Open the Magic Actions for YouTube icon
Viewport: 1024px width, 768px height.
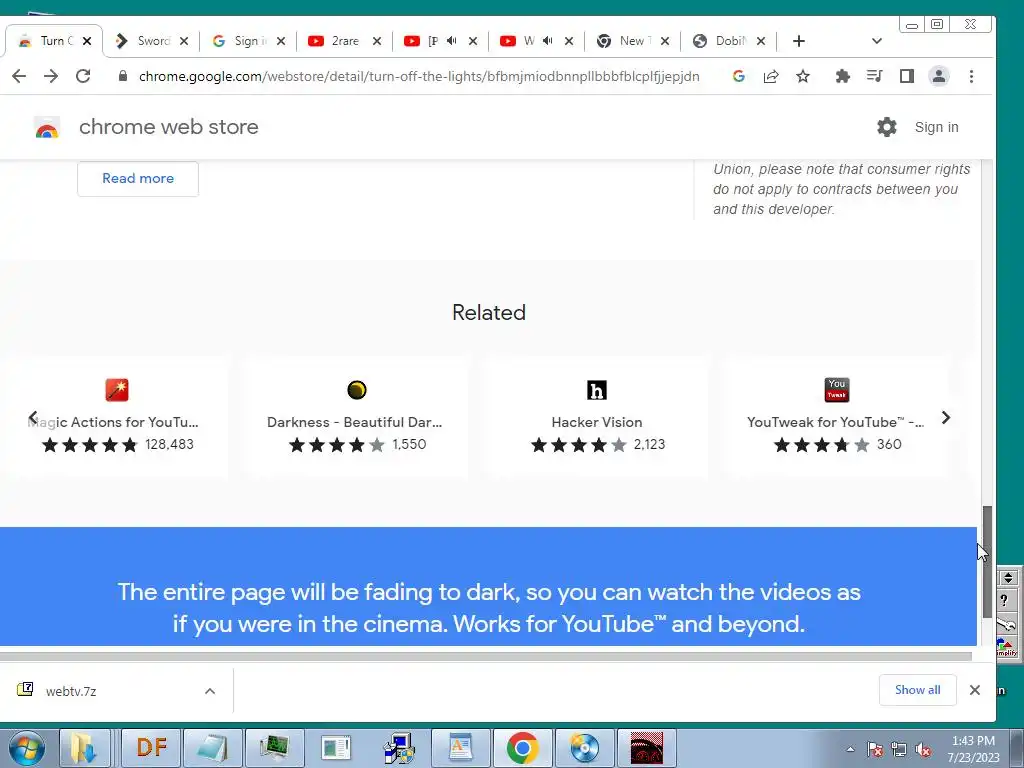pyautogui.click(x=117, y=390)
